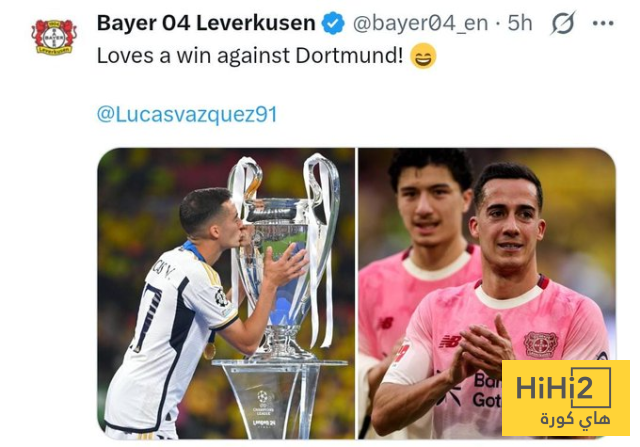Open the @bayer04_en handle link

pyautogui.click(x=420, y=24)
